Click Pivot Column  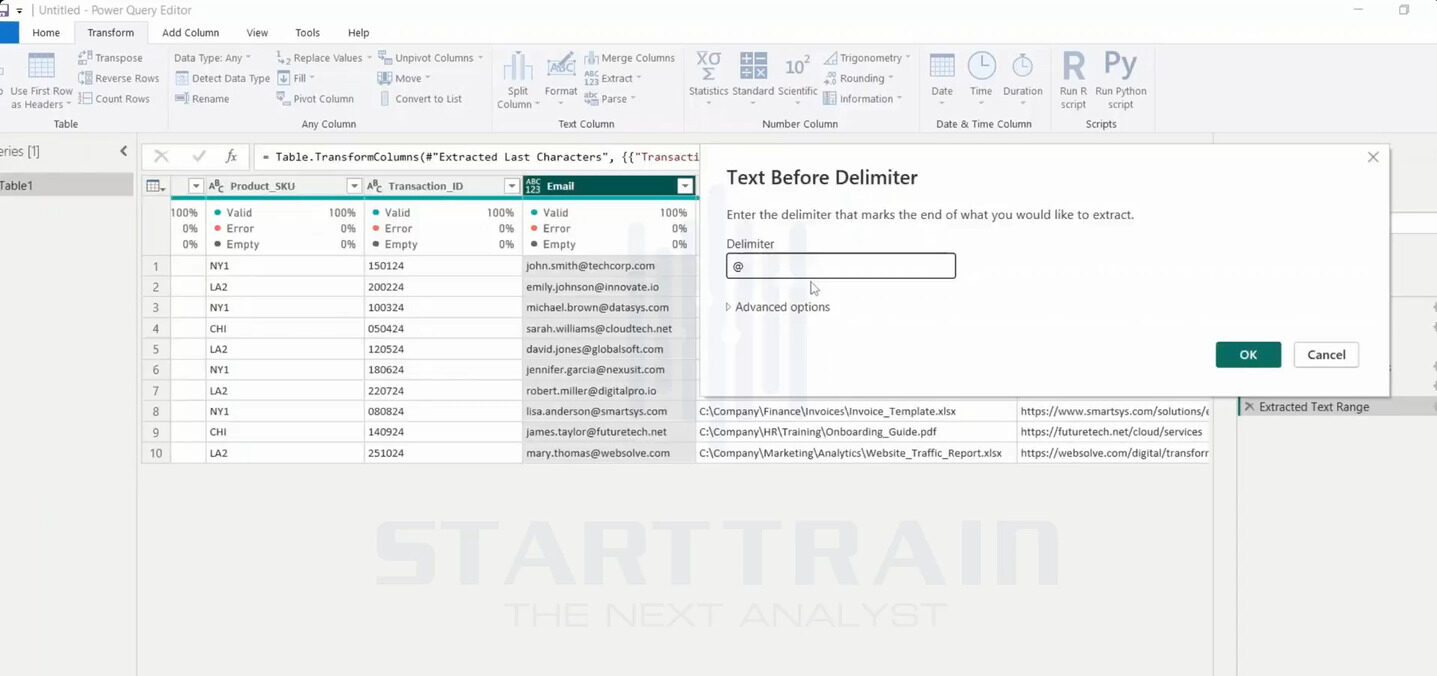314,99
